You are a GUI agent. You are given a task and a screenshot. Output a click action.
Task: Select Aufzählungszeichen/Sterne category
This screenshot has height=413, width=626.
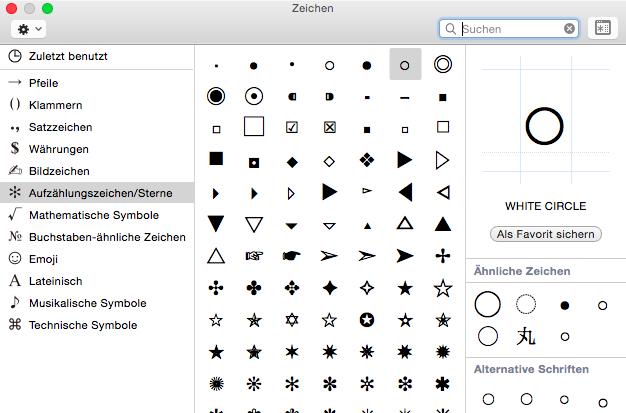click(x=97, y=193)
